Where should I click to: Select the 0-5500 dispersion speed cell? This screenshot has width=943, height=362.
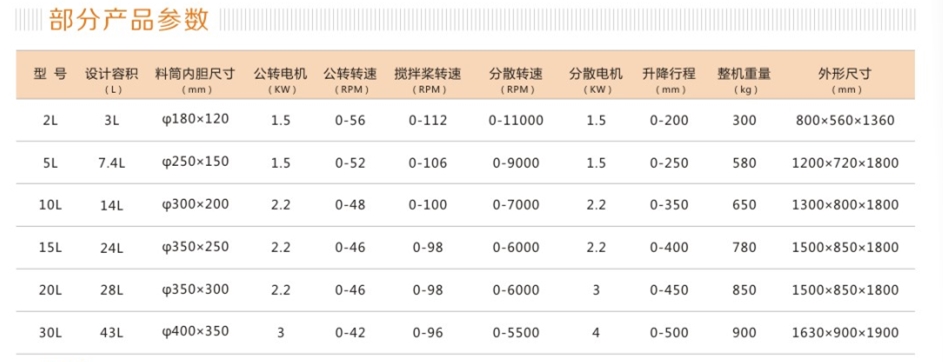tap(516, 333)
